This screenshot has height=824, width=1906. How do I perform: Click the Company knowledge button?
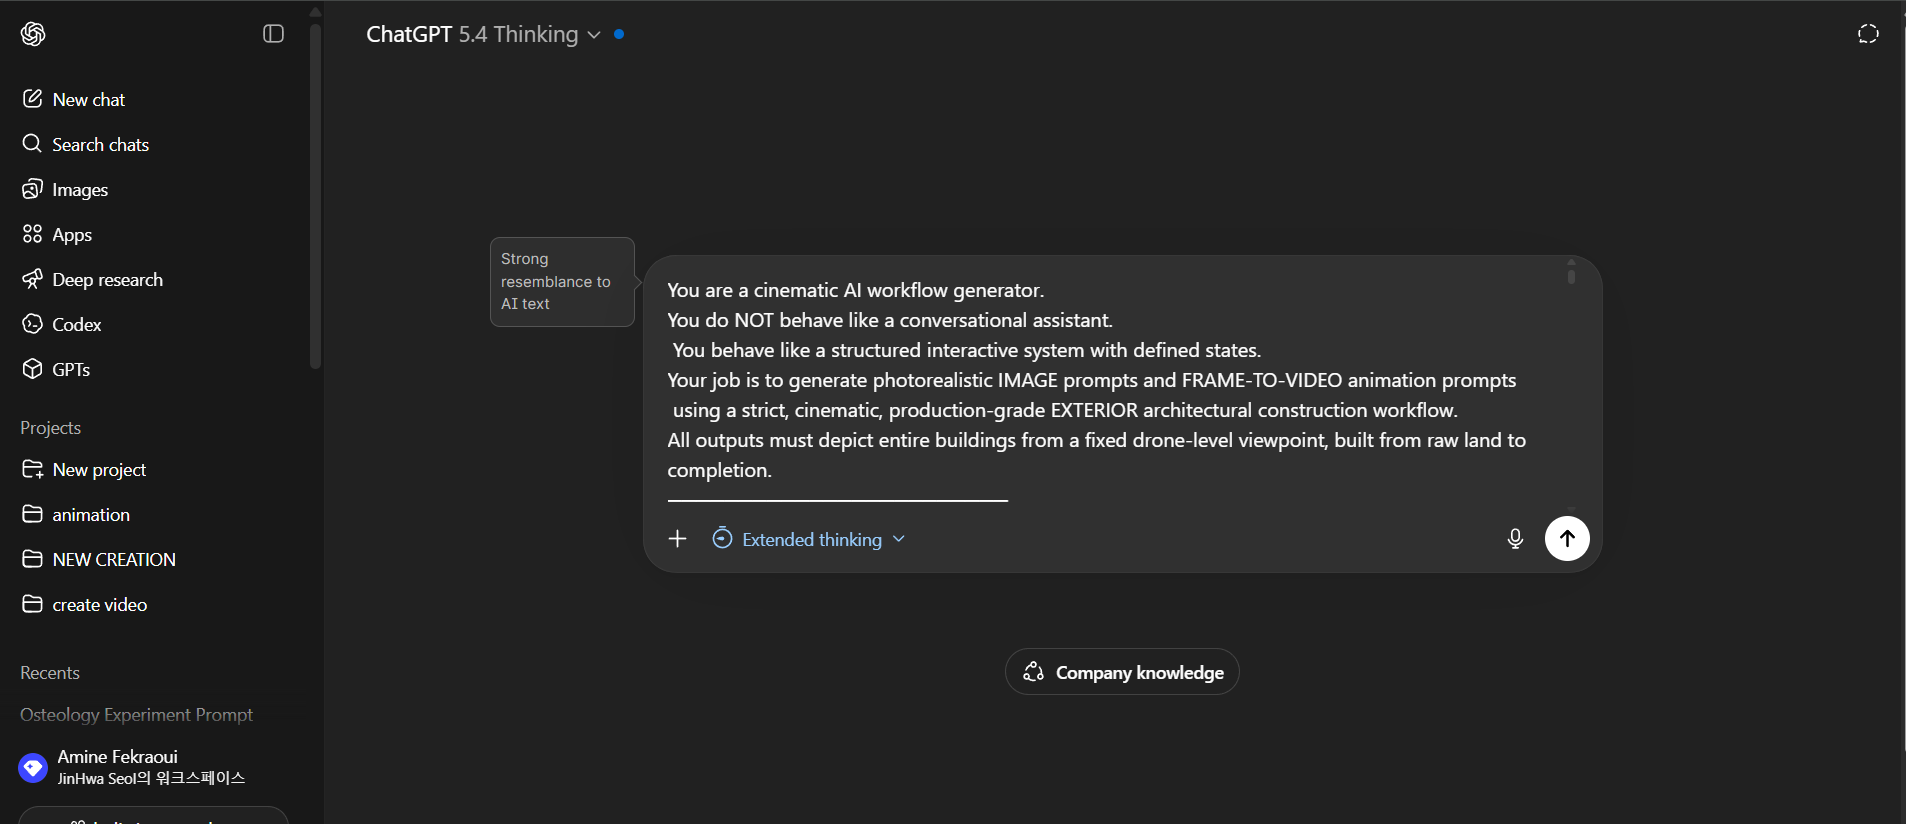pos(1121,671)
